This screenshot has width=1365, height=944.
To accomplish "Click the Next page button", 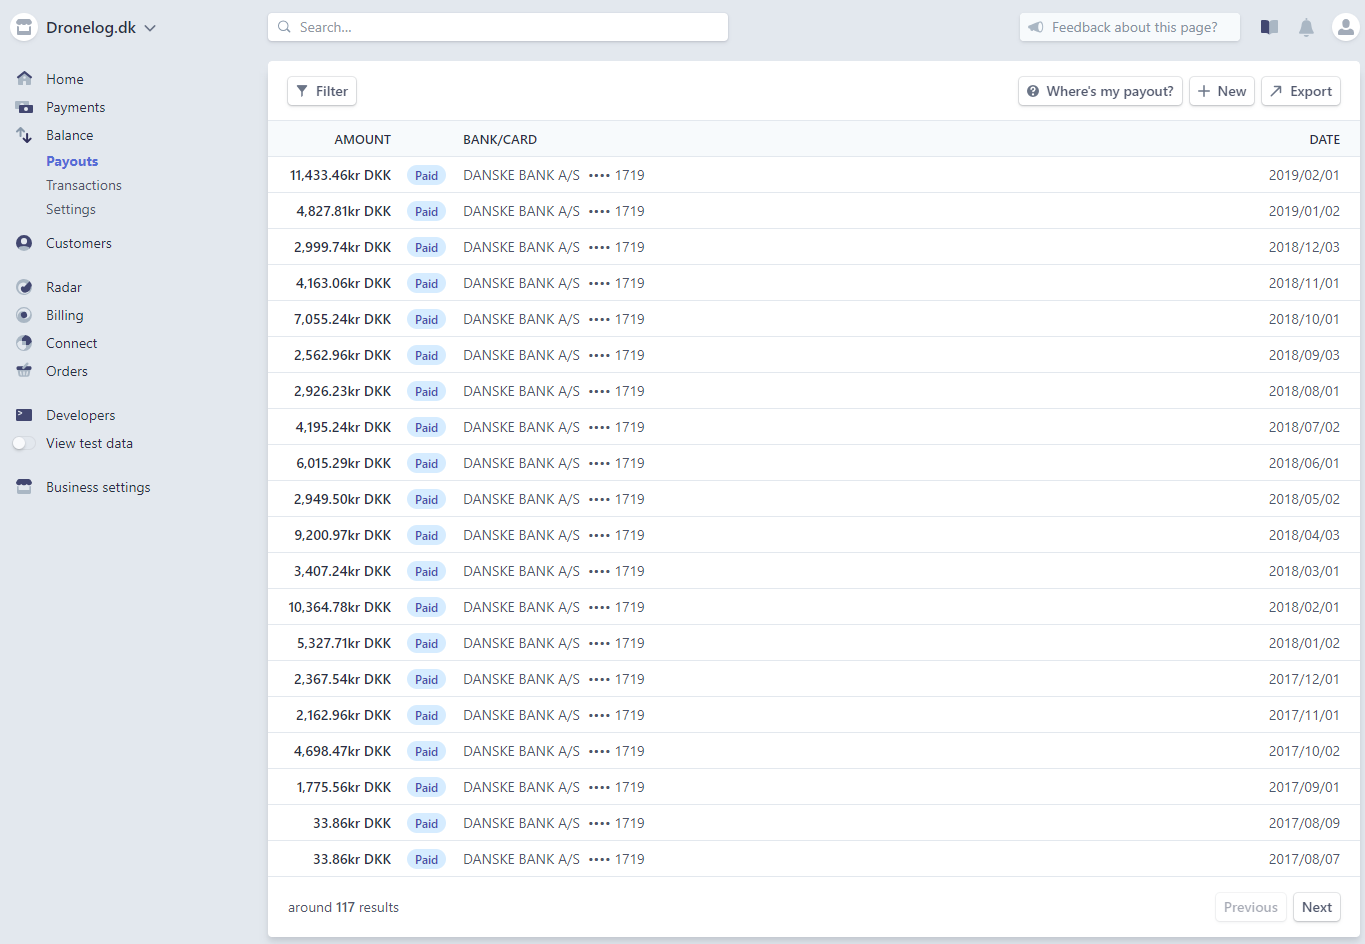I will point(1316,907).
